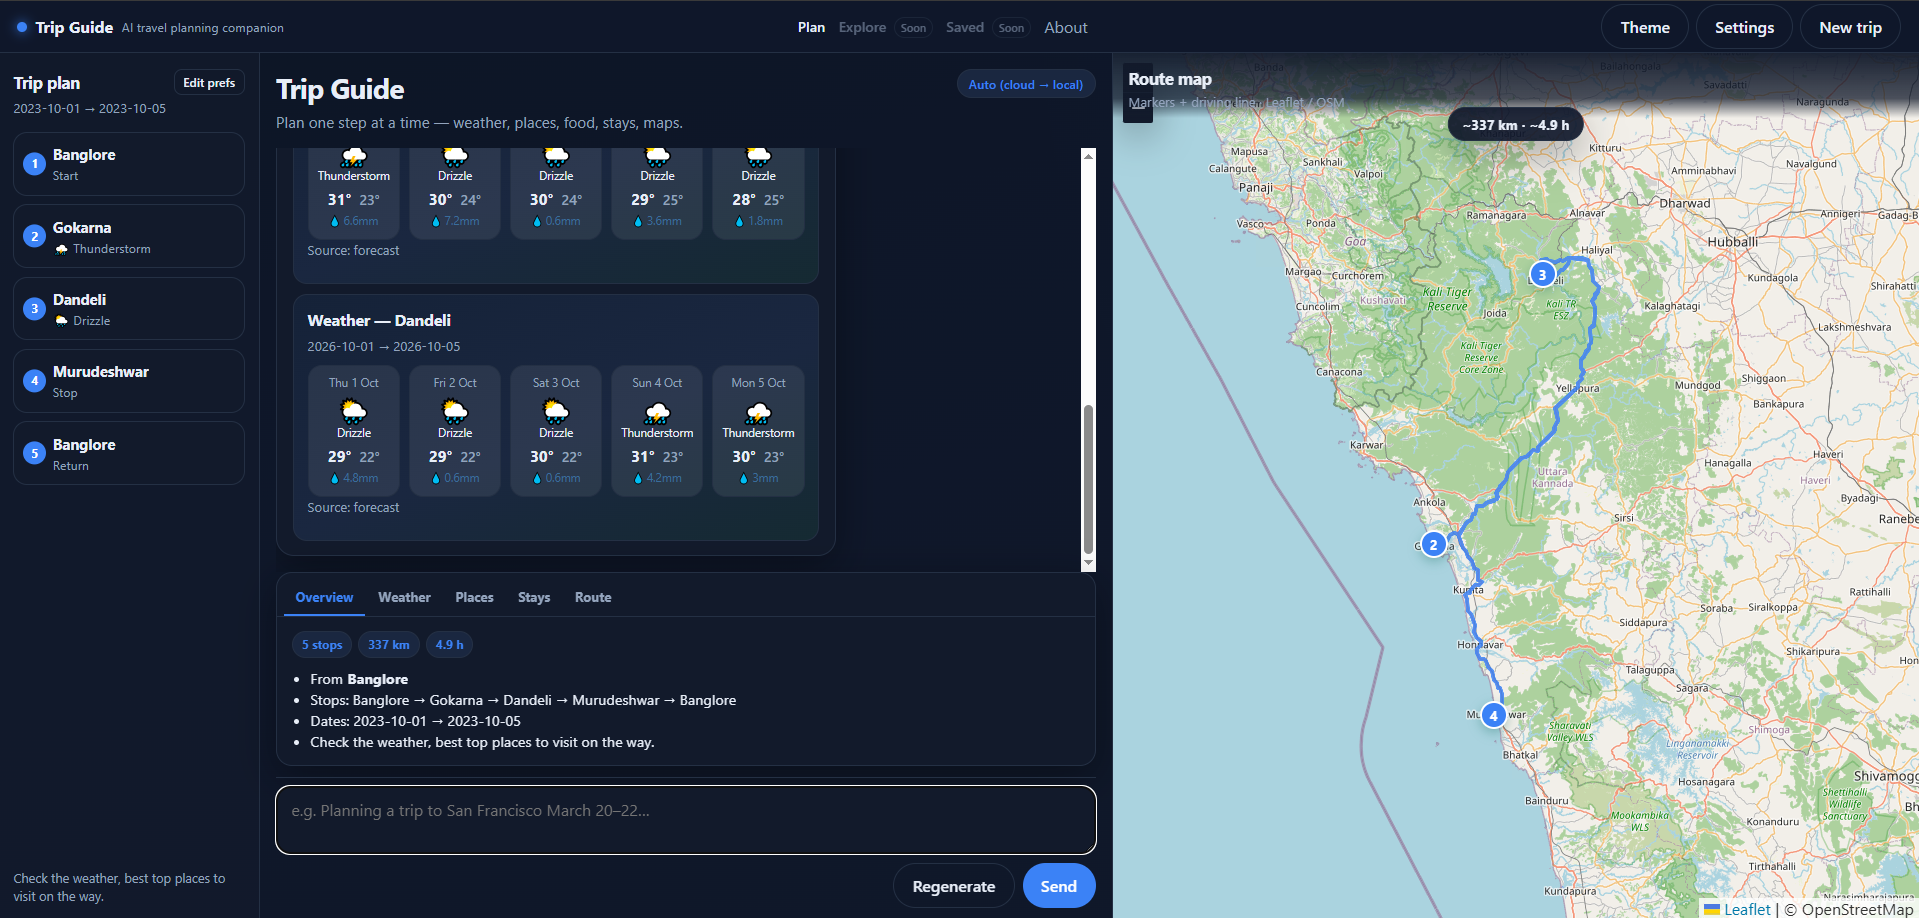Click the chat panel vertical scrollbar thumb
The image size is (1919, 918).
(1089, 479)
